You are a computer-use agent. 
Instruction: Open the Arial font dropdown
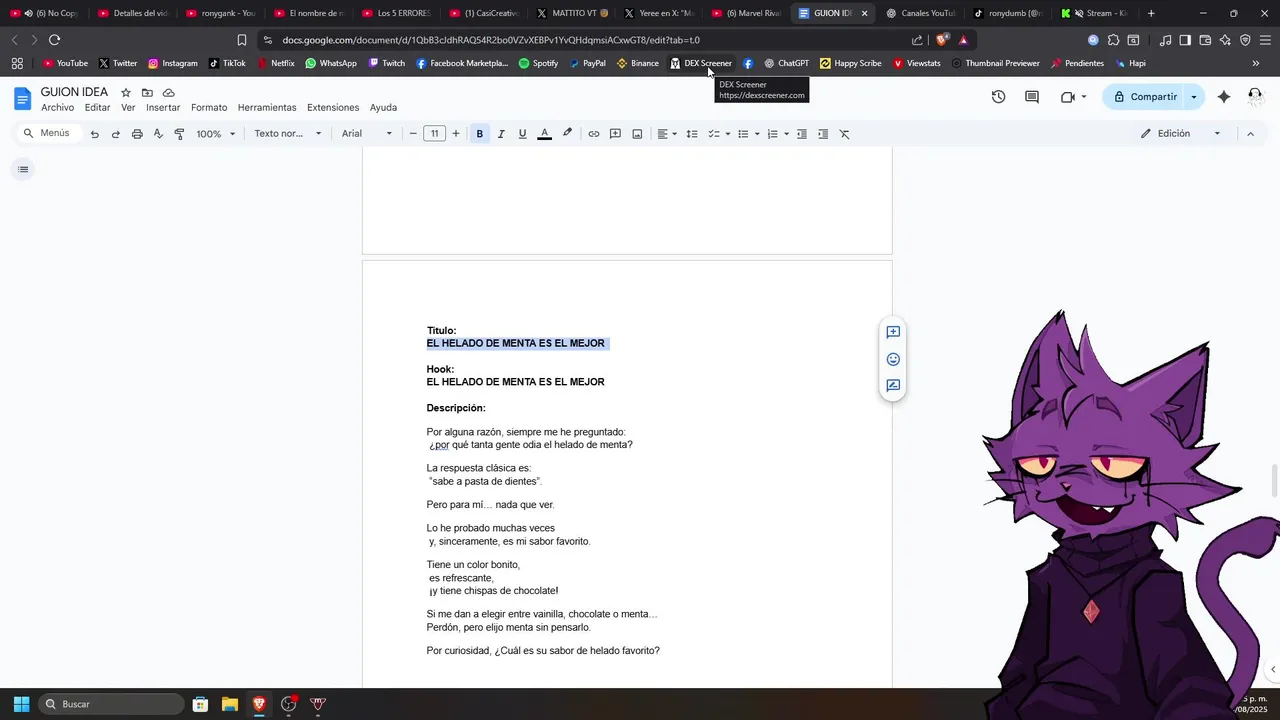click(367, 134)
